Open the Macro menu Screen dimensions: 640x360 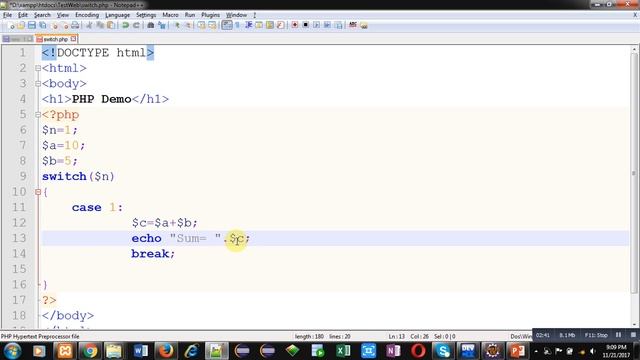(x=171, y=15)
